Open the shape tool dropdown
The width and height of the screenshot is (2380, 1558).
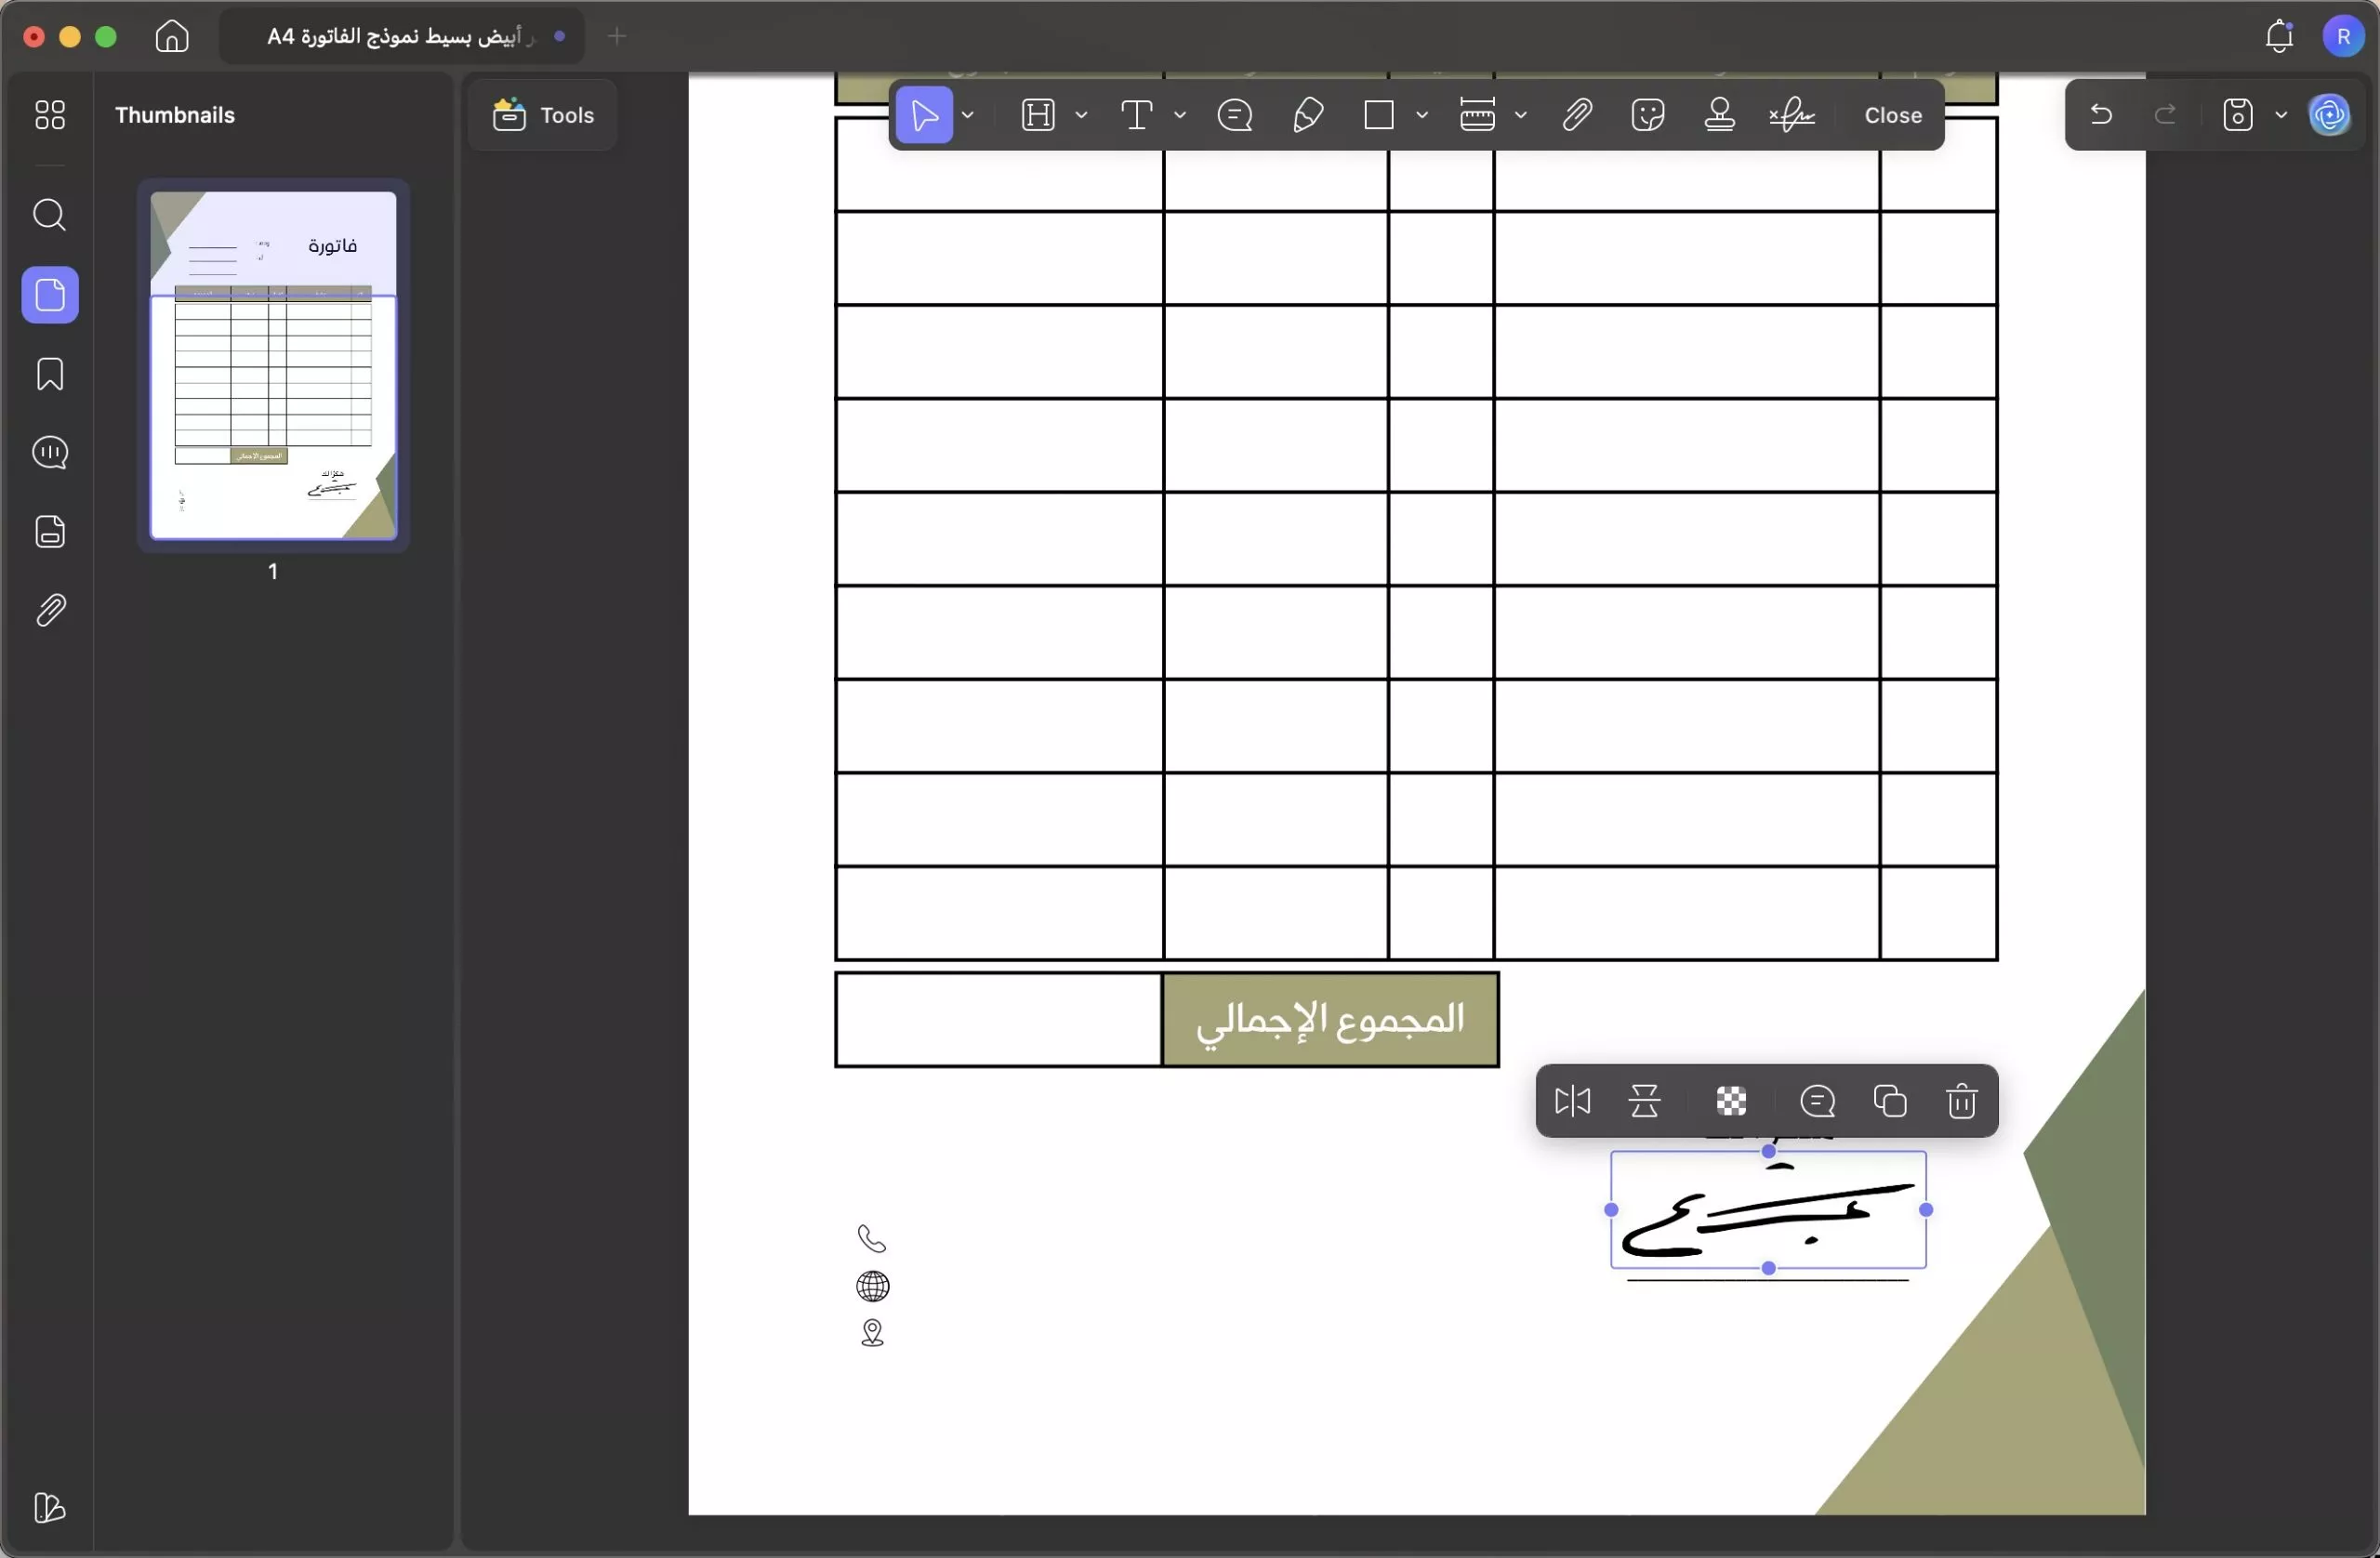coord(1423,115)
